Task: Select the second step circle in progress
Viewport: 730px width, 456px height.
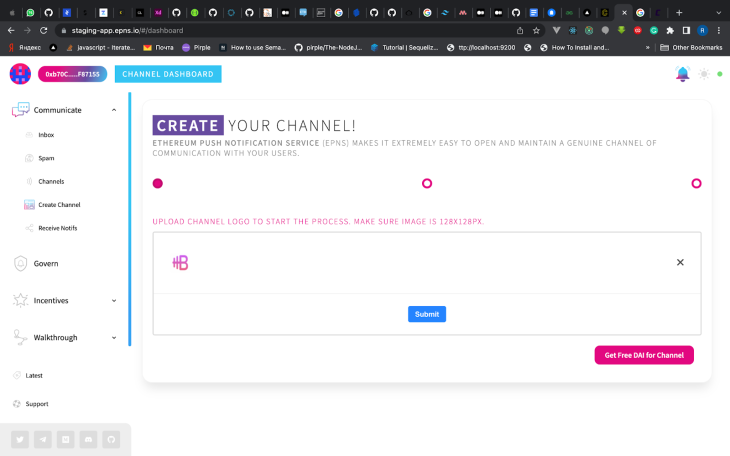Action: 427,184
